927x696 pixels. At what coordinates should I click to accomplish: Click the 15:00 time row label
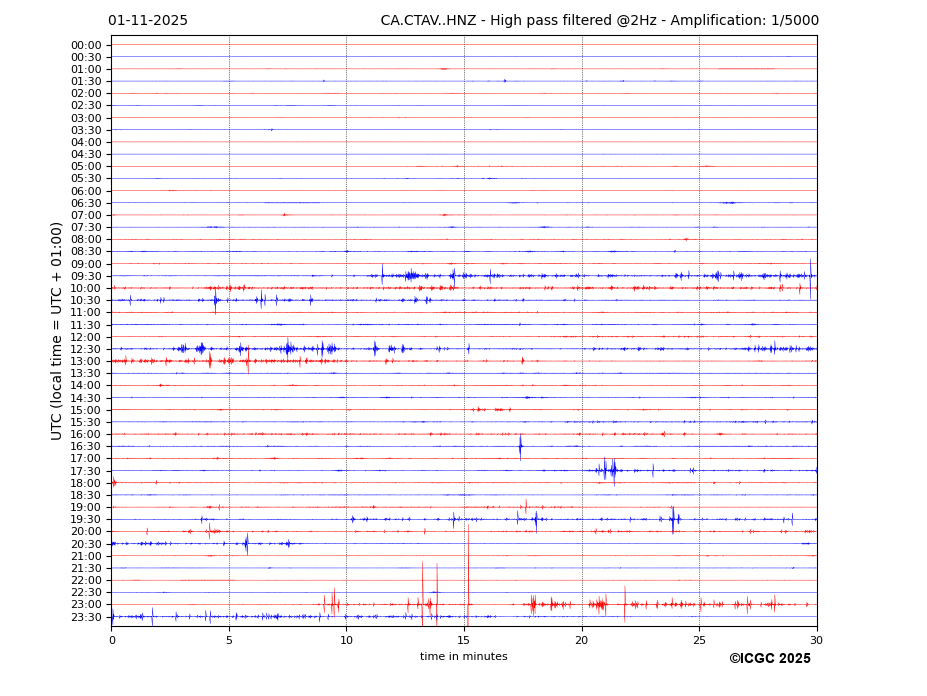click(86, 410)
